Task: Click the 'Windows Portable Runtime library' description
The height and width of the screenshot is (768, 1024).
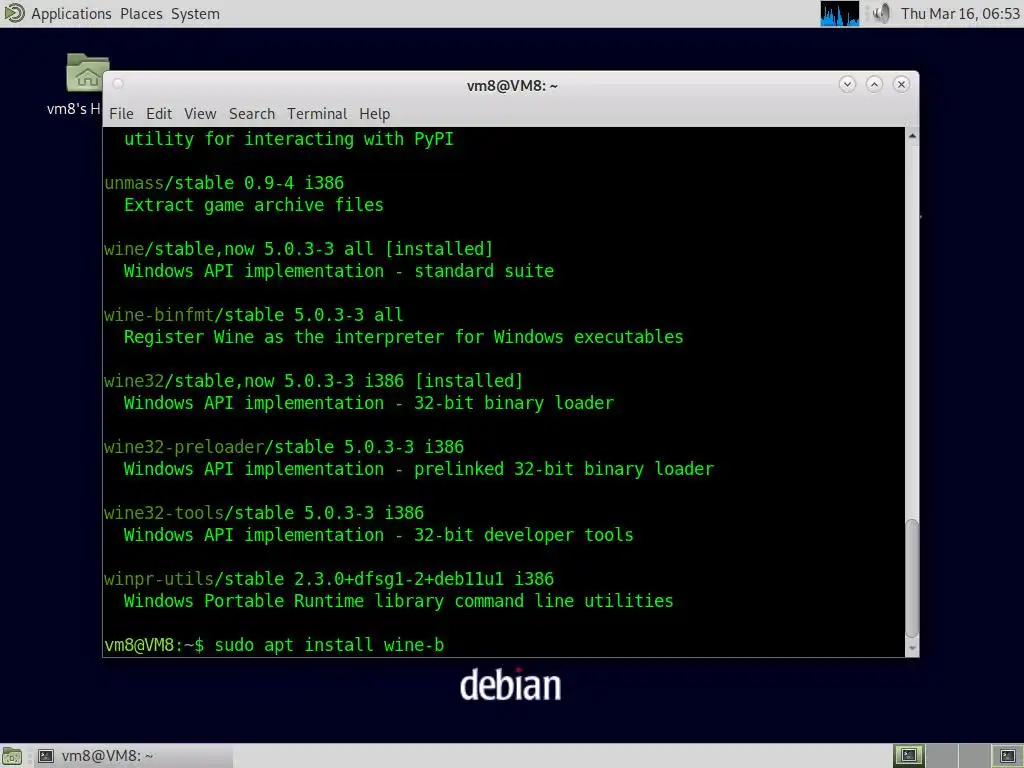Action: coord(398,601)
